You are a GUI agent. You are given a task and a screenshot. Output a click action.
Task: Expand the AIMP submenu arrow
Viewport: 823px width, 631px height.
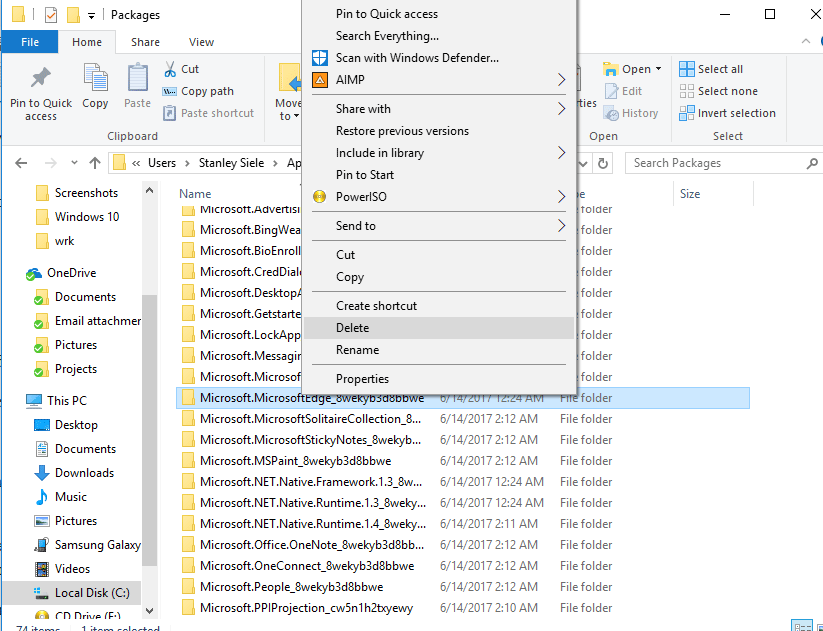tap(561, 80)
